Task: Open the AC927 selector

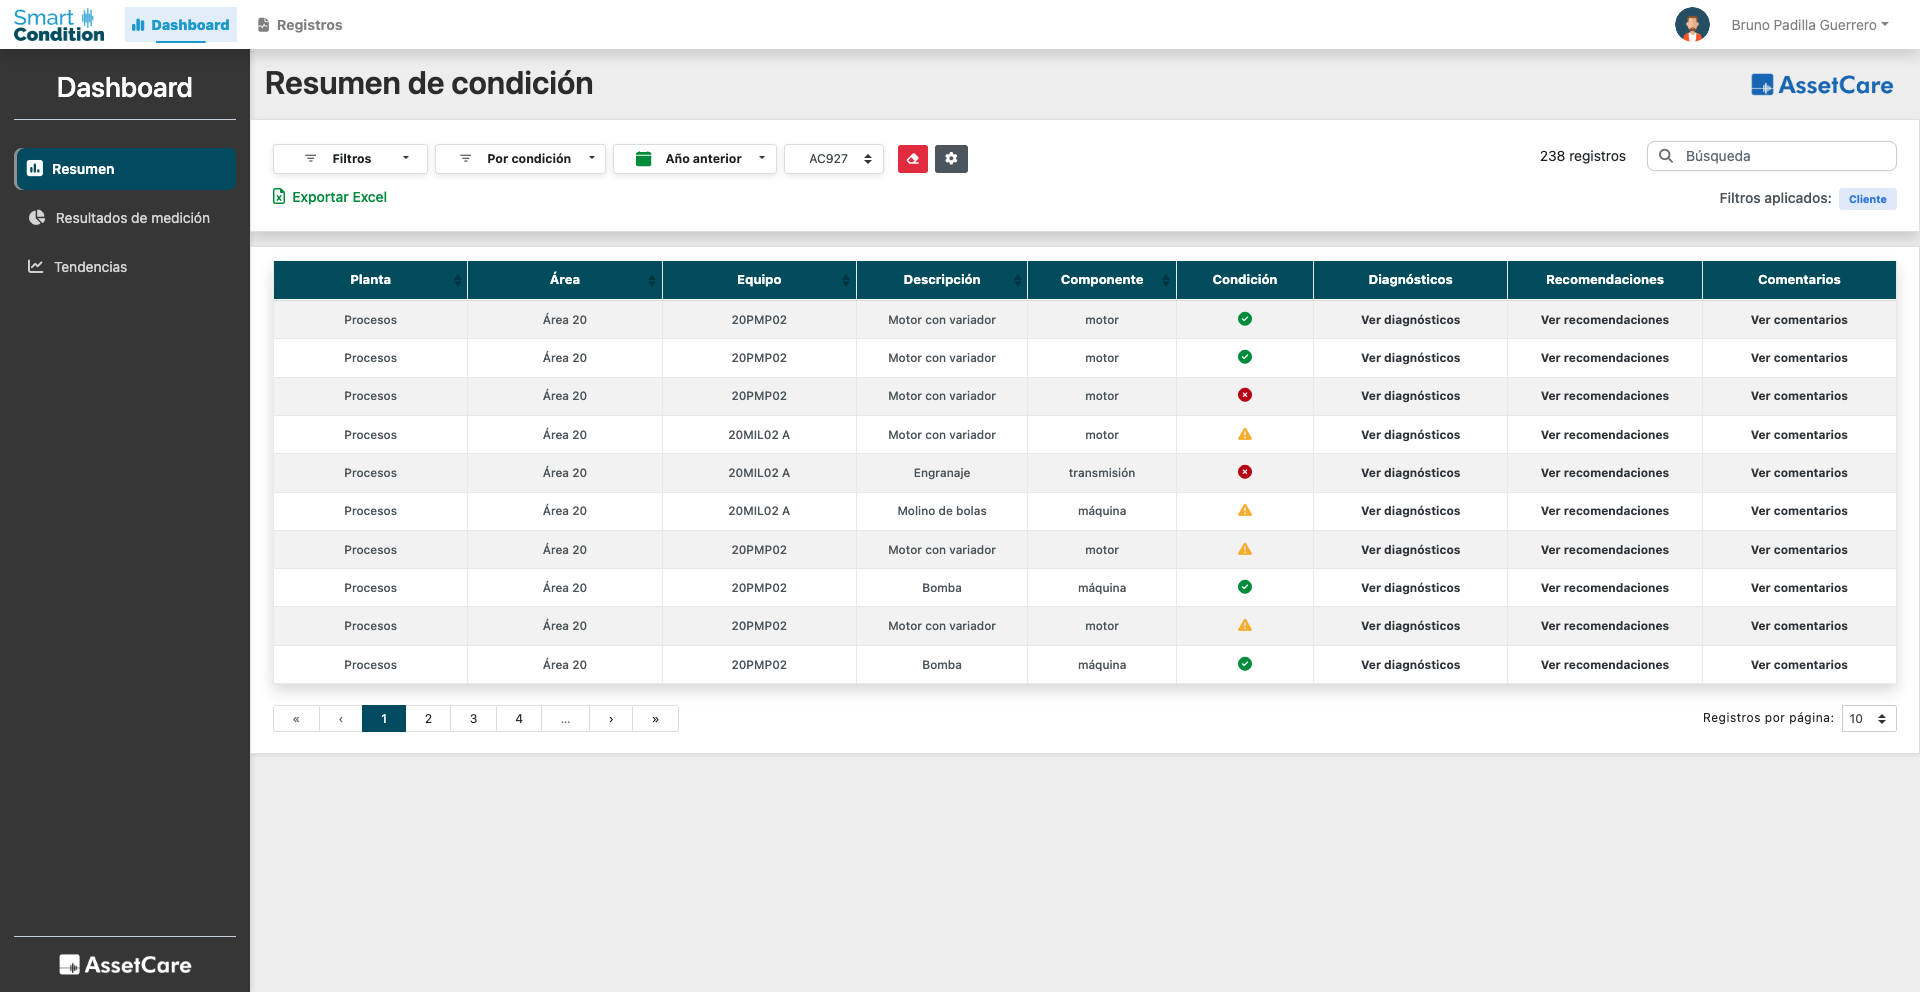Action: click(833, 158)
